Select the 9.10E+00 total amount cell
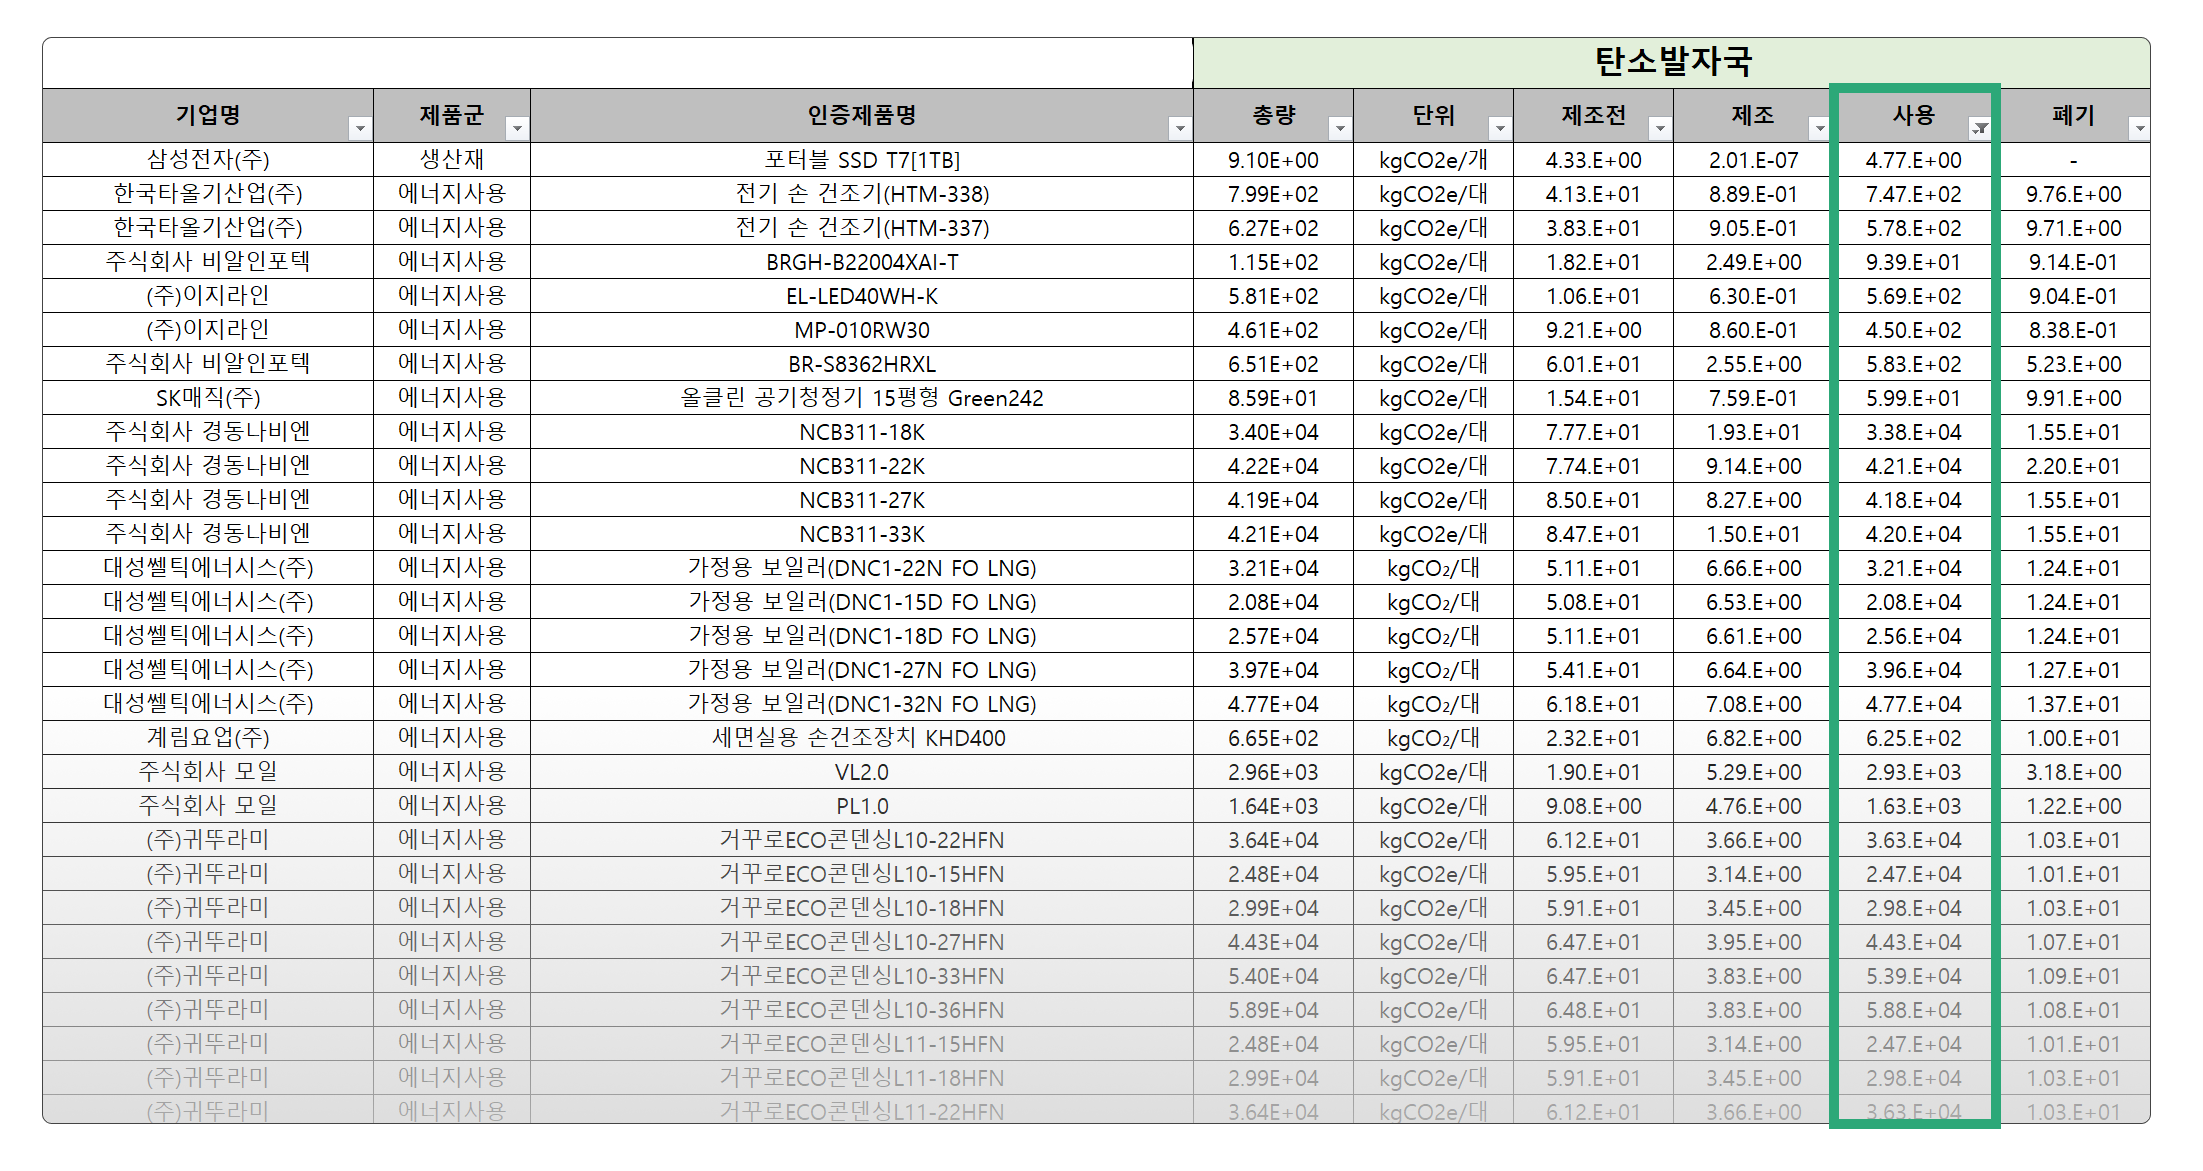 pyautogui.click(x=1273, y=160)
